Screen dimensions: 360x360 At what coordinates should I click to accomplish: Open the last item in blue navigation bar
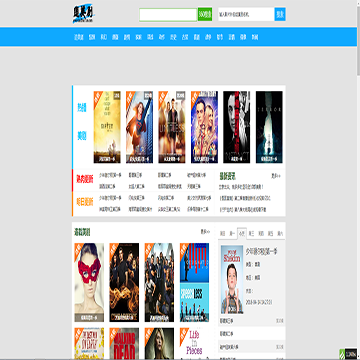[x=255, y=37]
